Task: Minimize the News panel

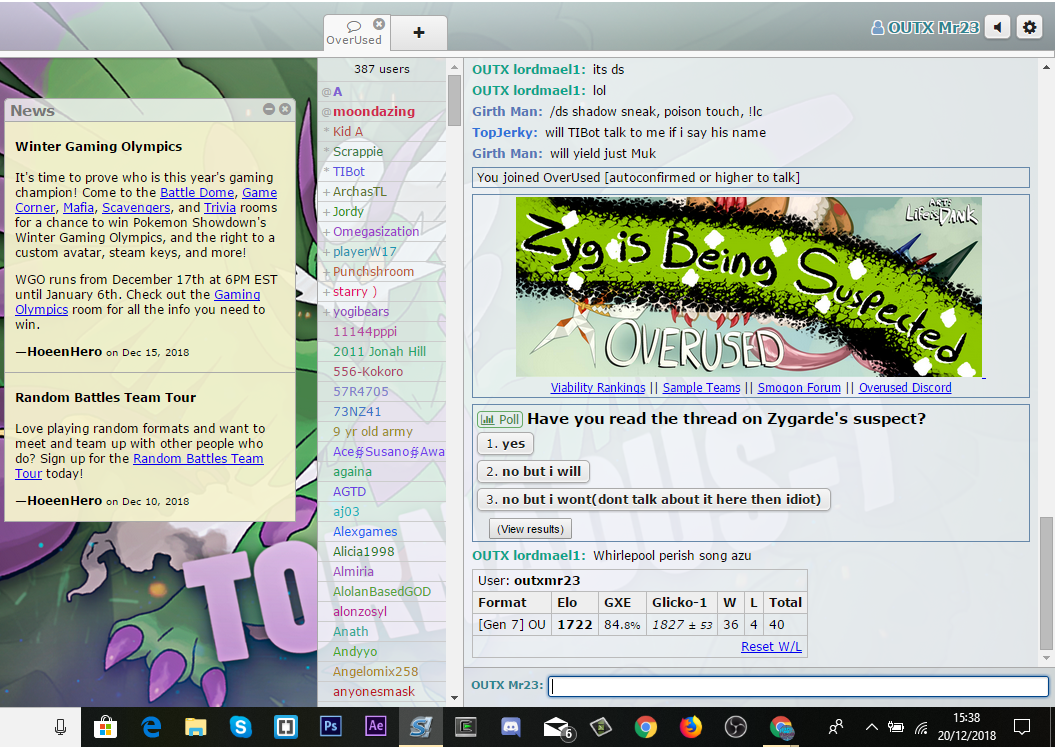Action: coord(269,109)
